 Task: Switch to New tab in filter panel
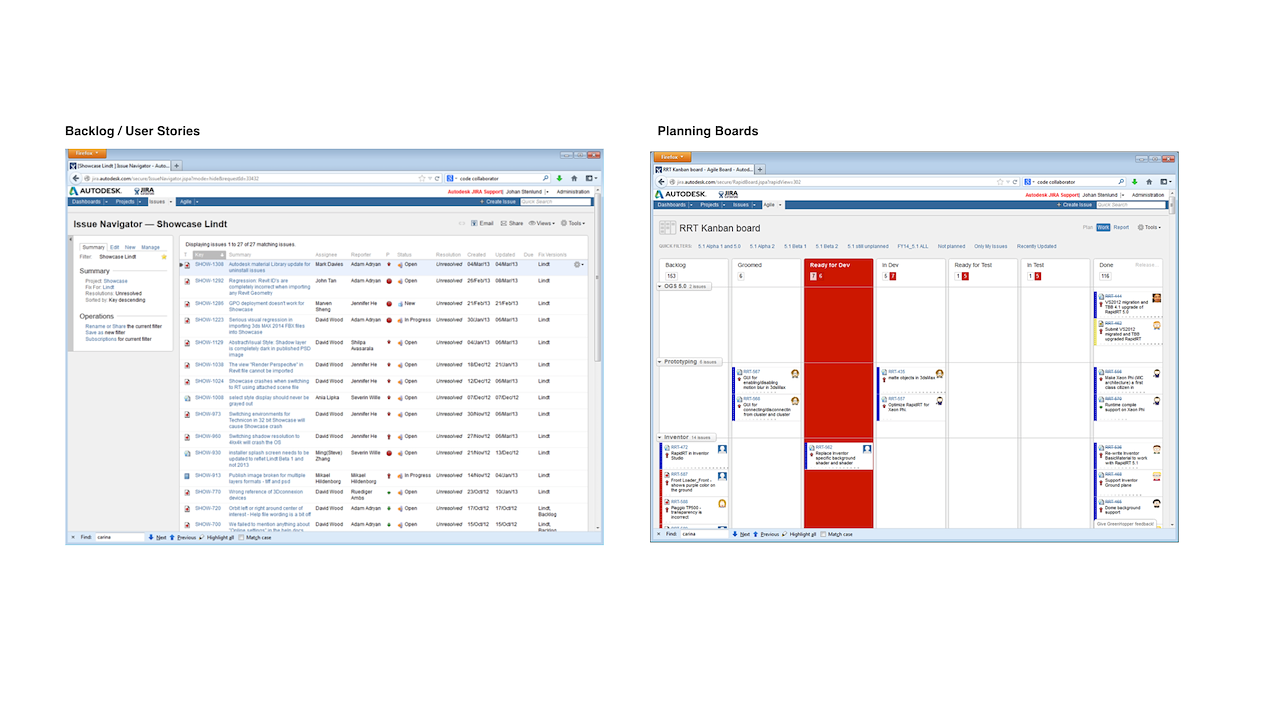point(130,247)
